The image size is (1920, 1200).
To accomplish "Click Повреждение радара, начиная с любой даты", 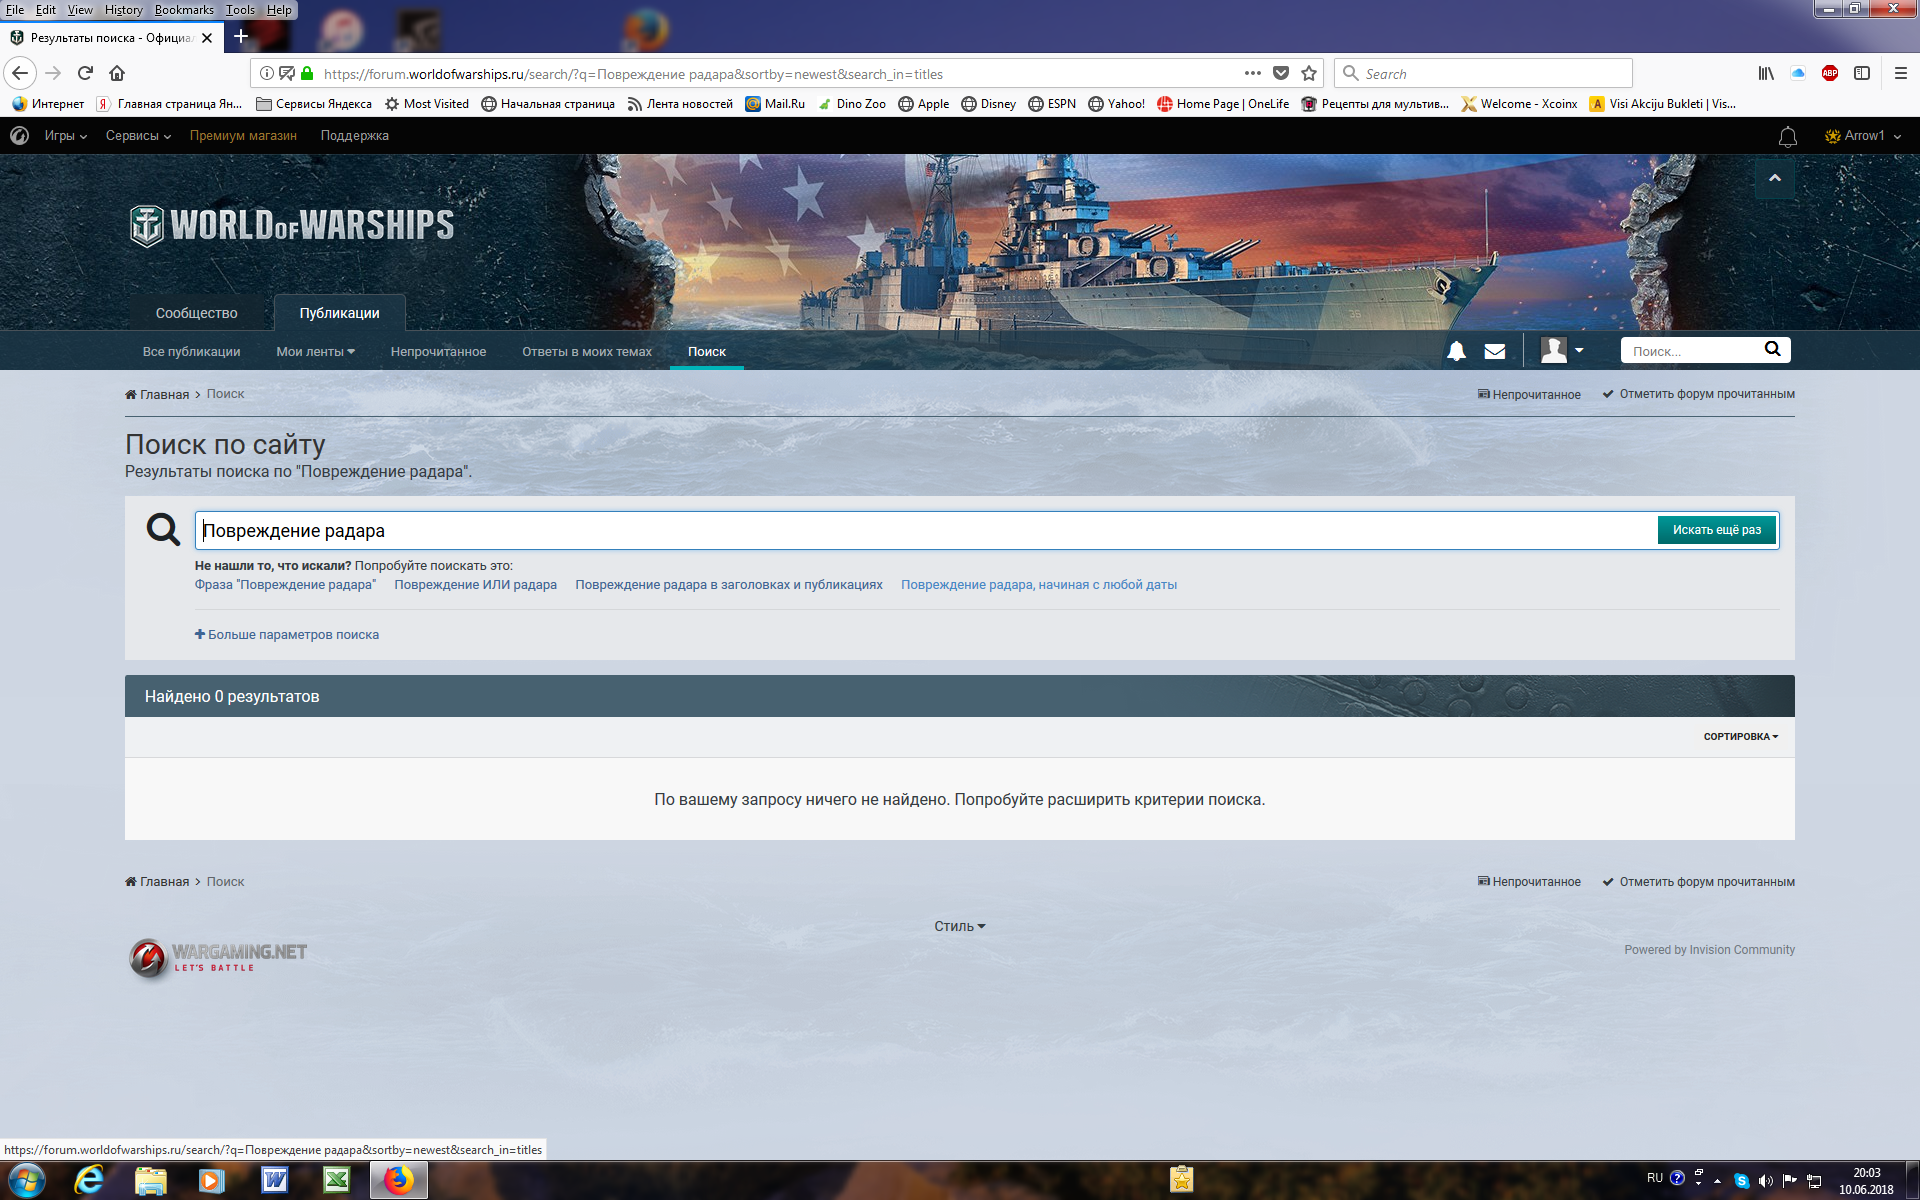I will (x=1038, y=584).
